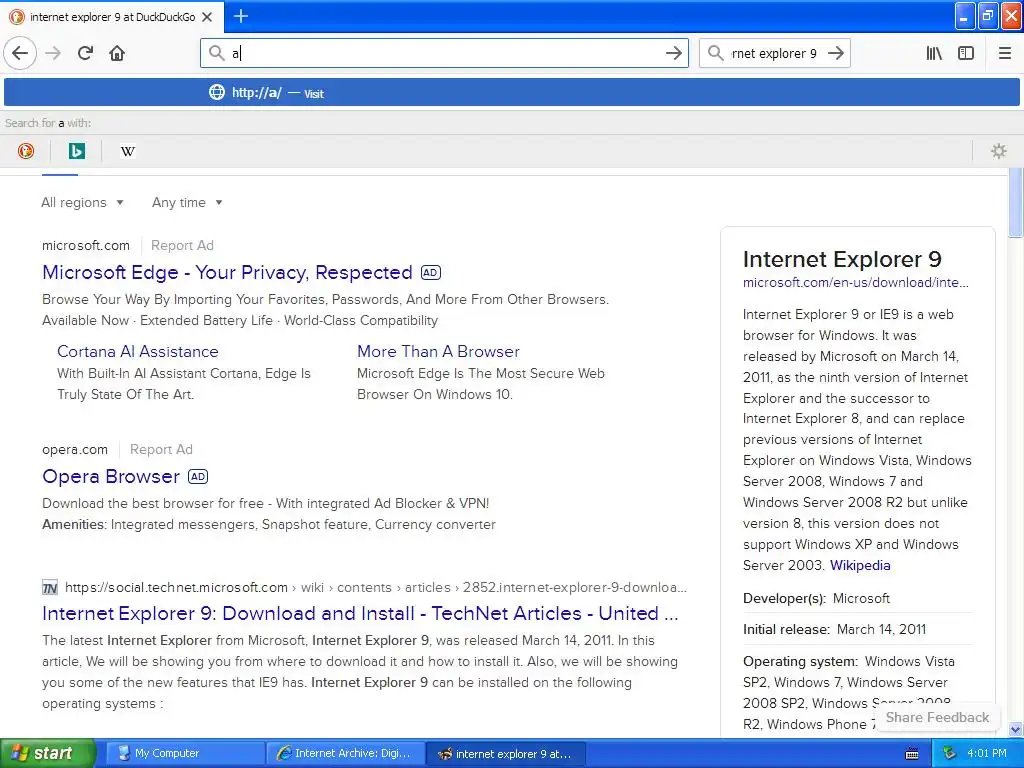Image resolution: width=1024 pixels, height=768 pixels.
Task: Click the search box containing 'rnet explorer 9'
Action: click(x=774, y=53)
